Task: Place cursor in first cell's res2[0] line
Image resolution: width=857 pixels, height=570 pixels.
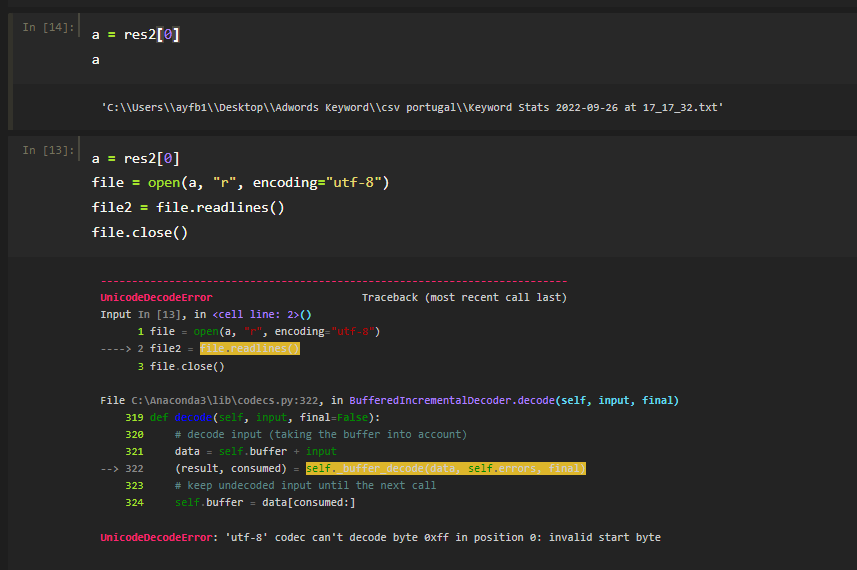Action: pyautogui.click(x=136, y=35)
